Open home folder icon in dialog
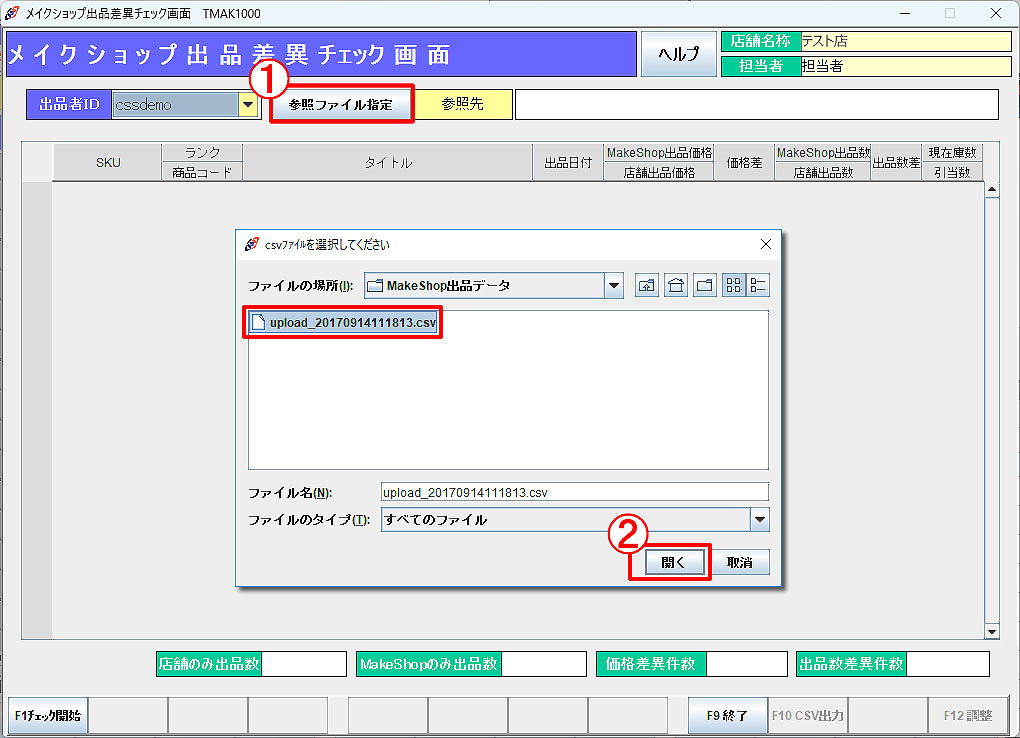 676,285
